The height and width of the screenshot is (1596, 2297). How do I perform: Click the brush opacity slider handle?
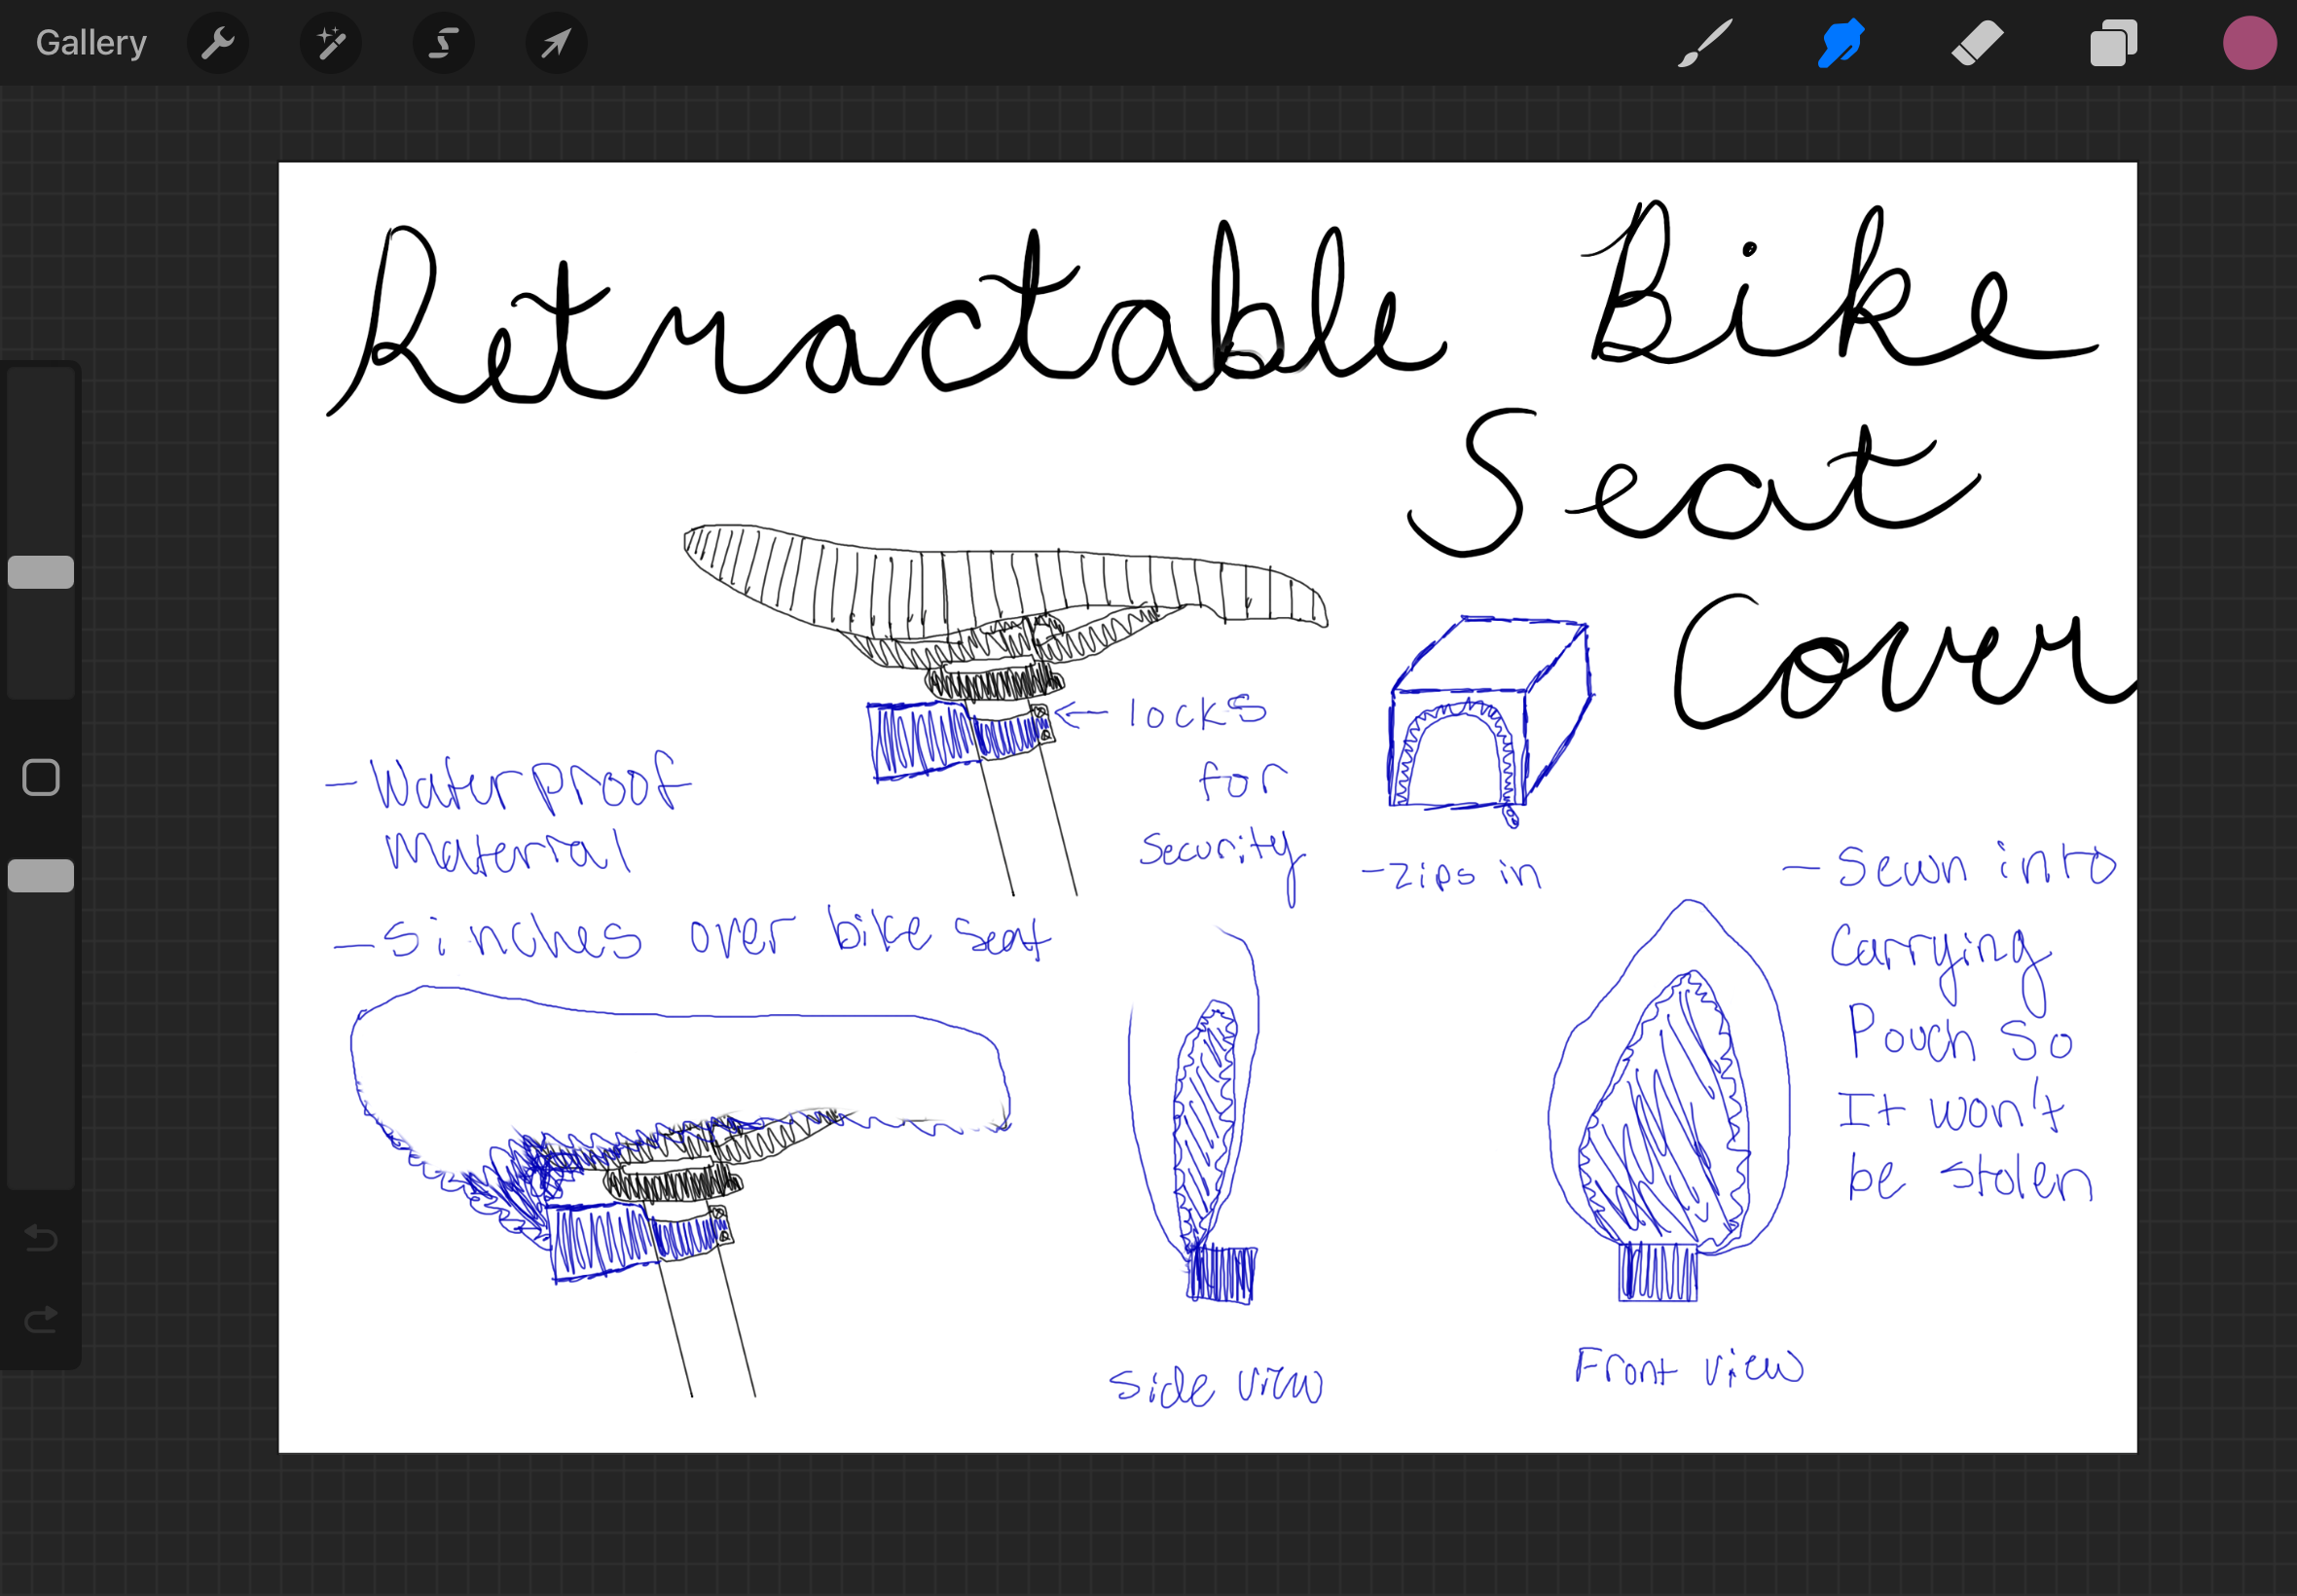[x=41, y=875]
